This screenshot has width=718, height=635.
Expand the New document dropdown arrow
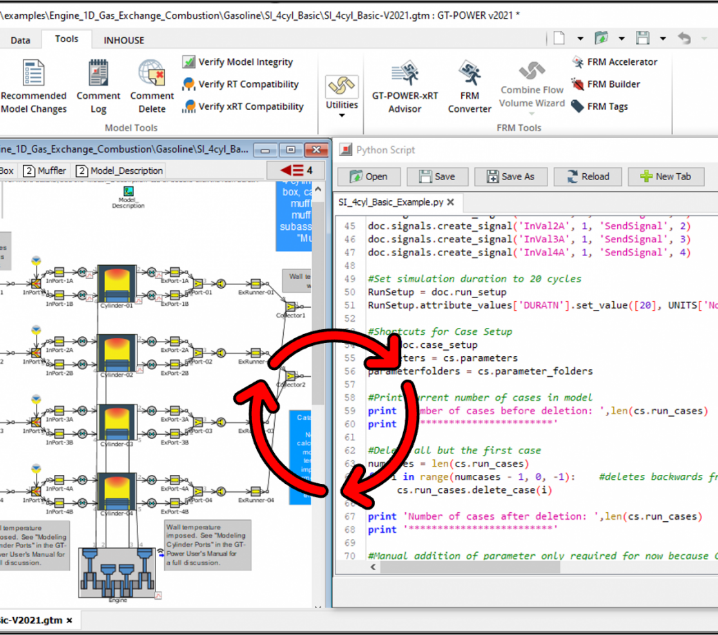(x=580, y=38)
